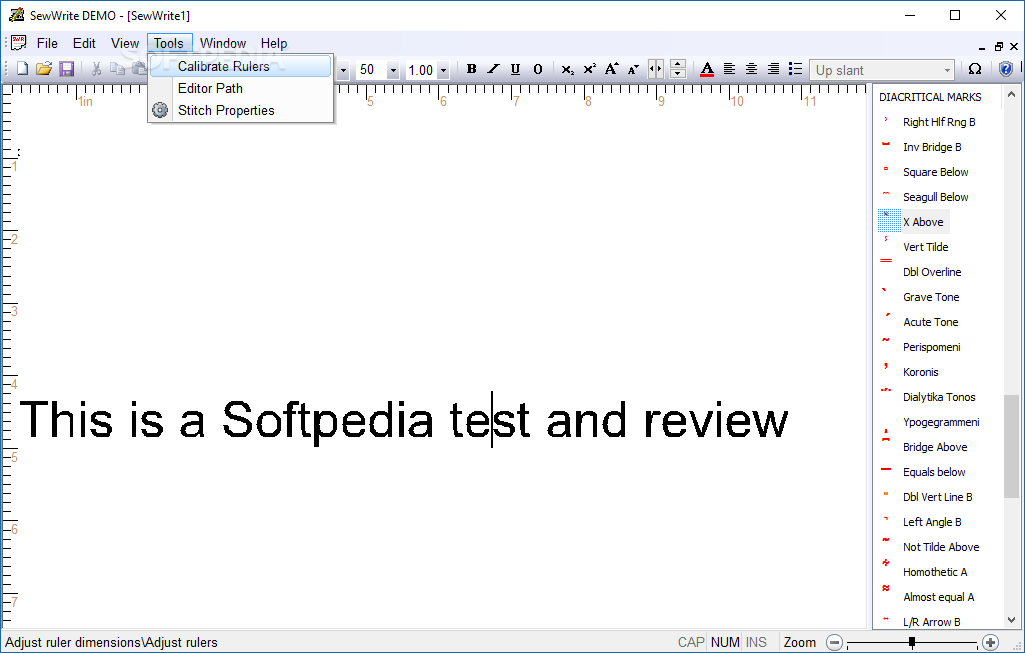Click the New document icon

[22, 69]
